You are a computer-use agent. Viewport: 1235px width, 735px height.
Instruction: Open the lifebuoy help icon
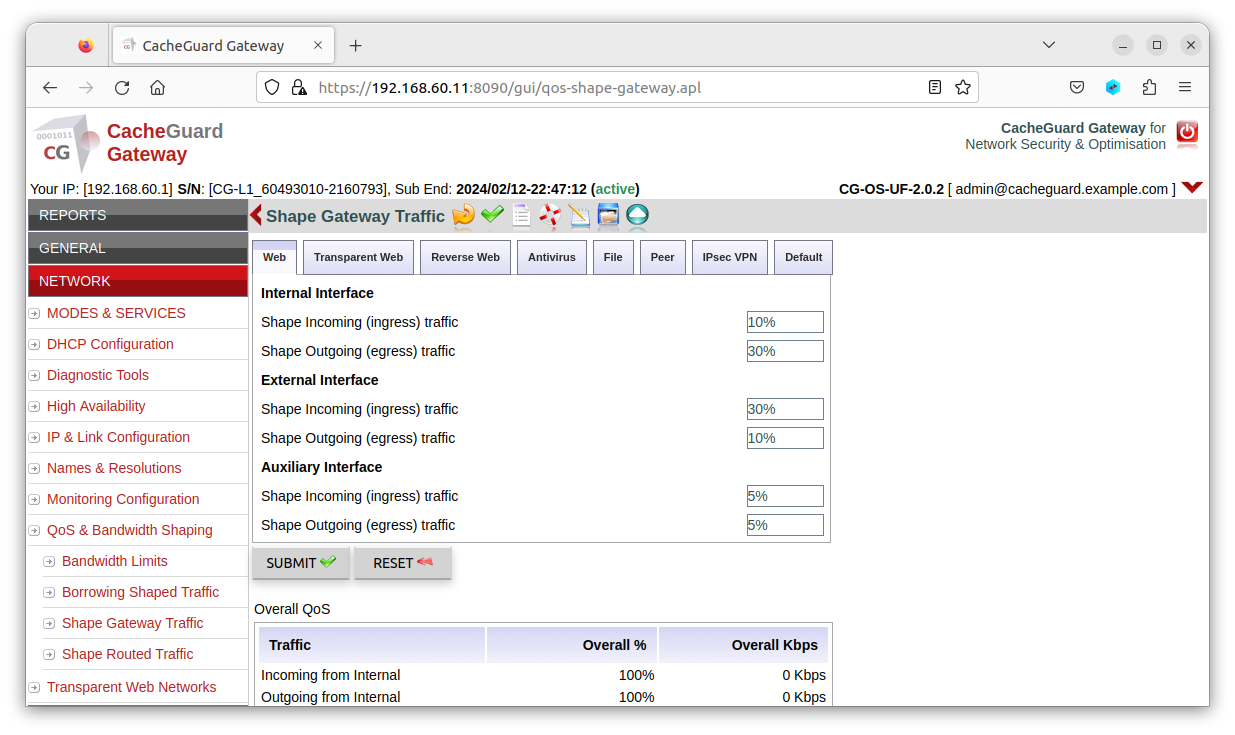pyautogui.click(x=550, y=215)
